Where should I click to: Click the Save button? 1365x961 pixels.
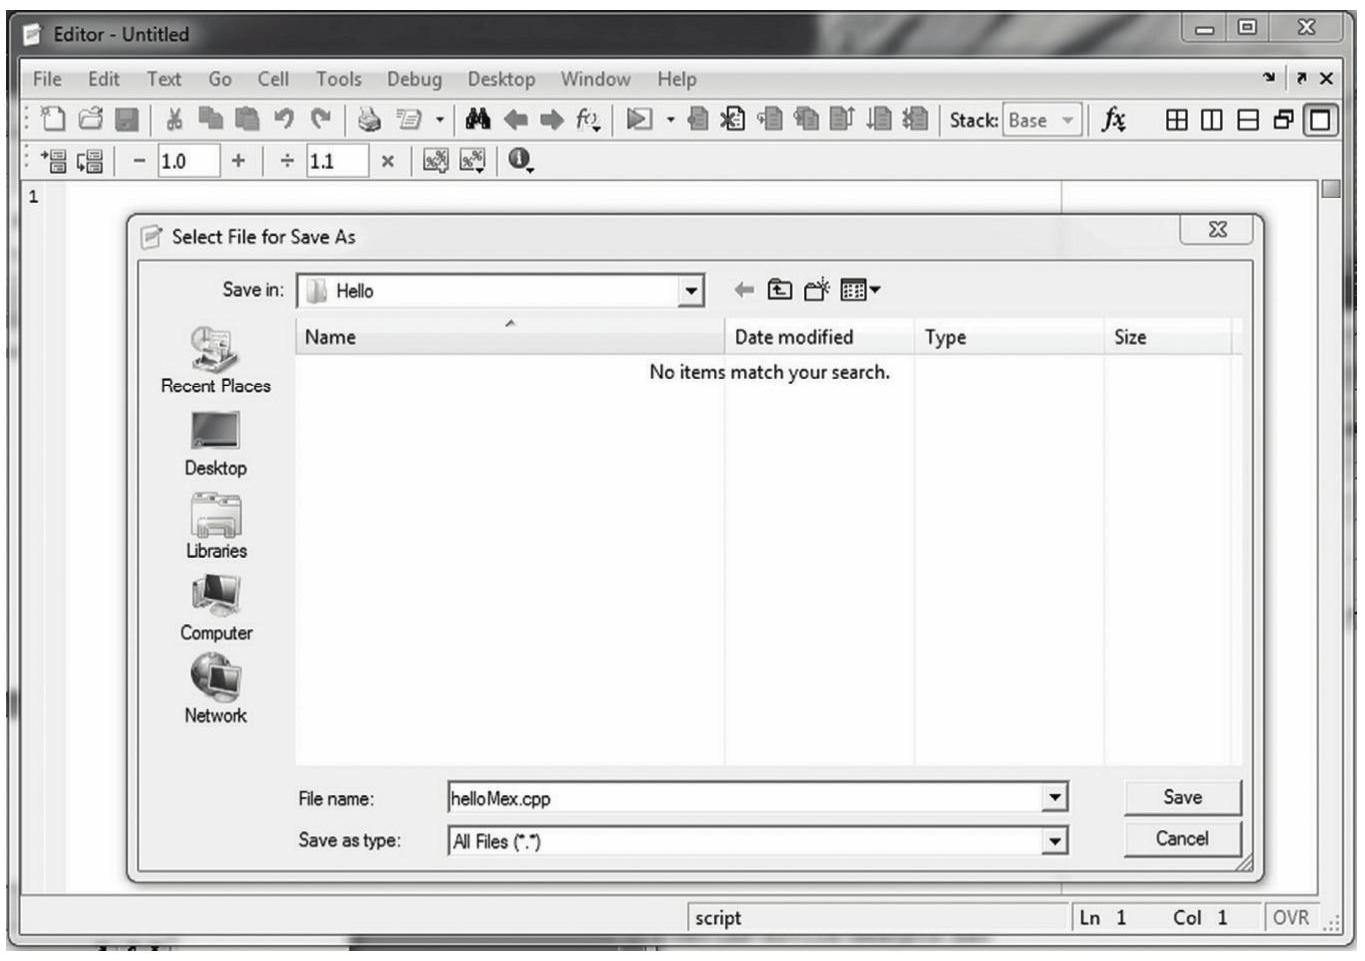coord(1183,797)
